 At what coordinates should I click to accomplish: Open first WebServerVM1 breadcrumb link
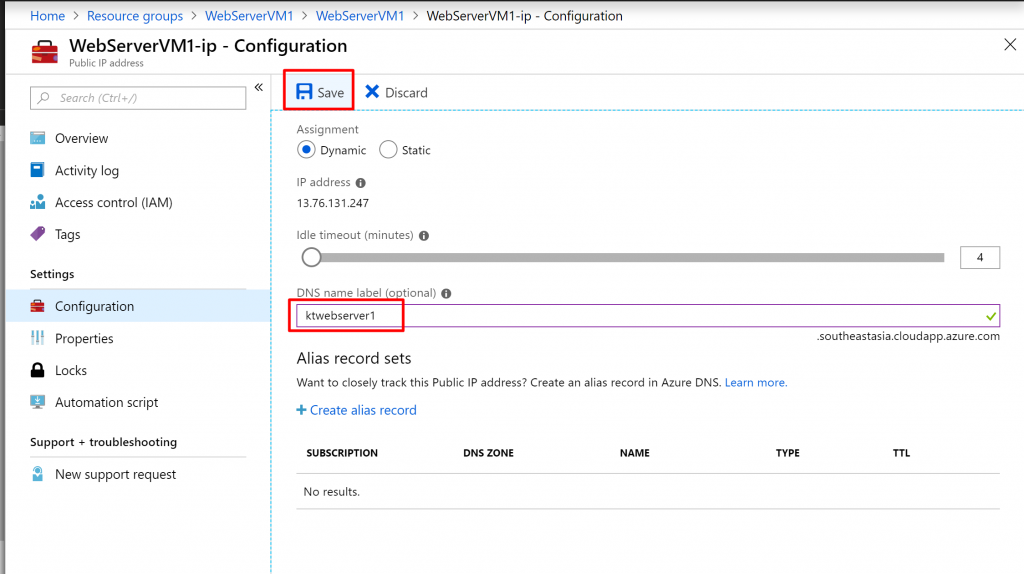[249, 16]
